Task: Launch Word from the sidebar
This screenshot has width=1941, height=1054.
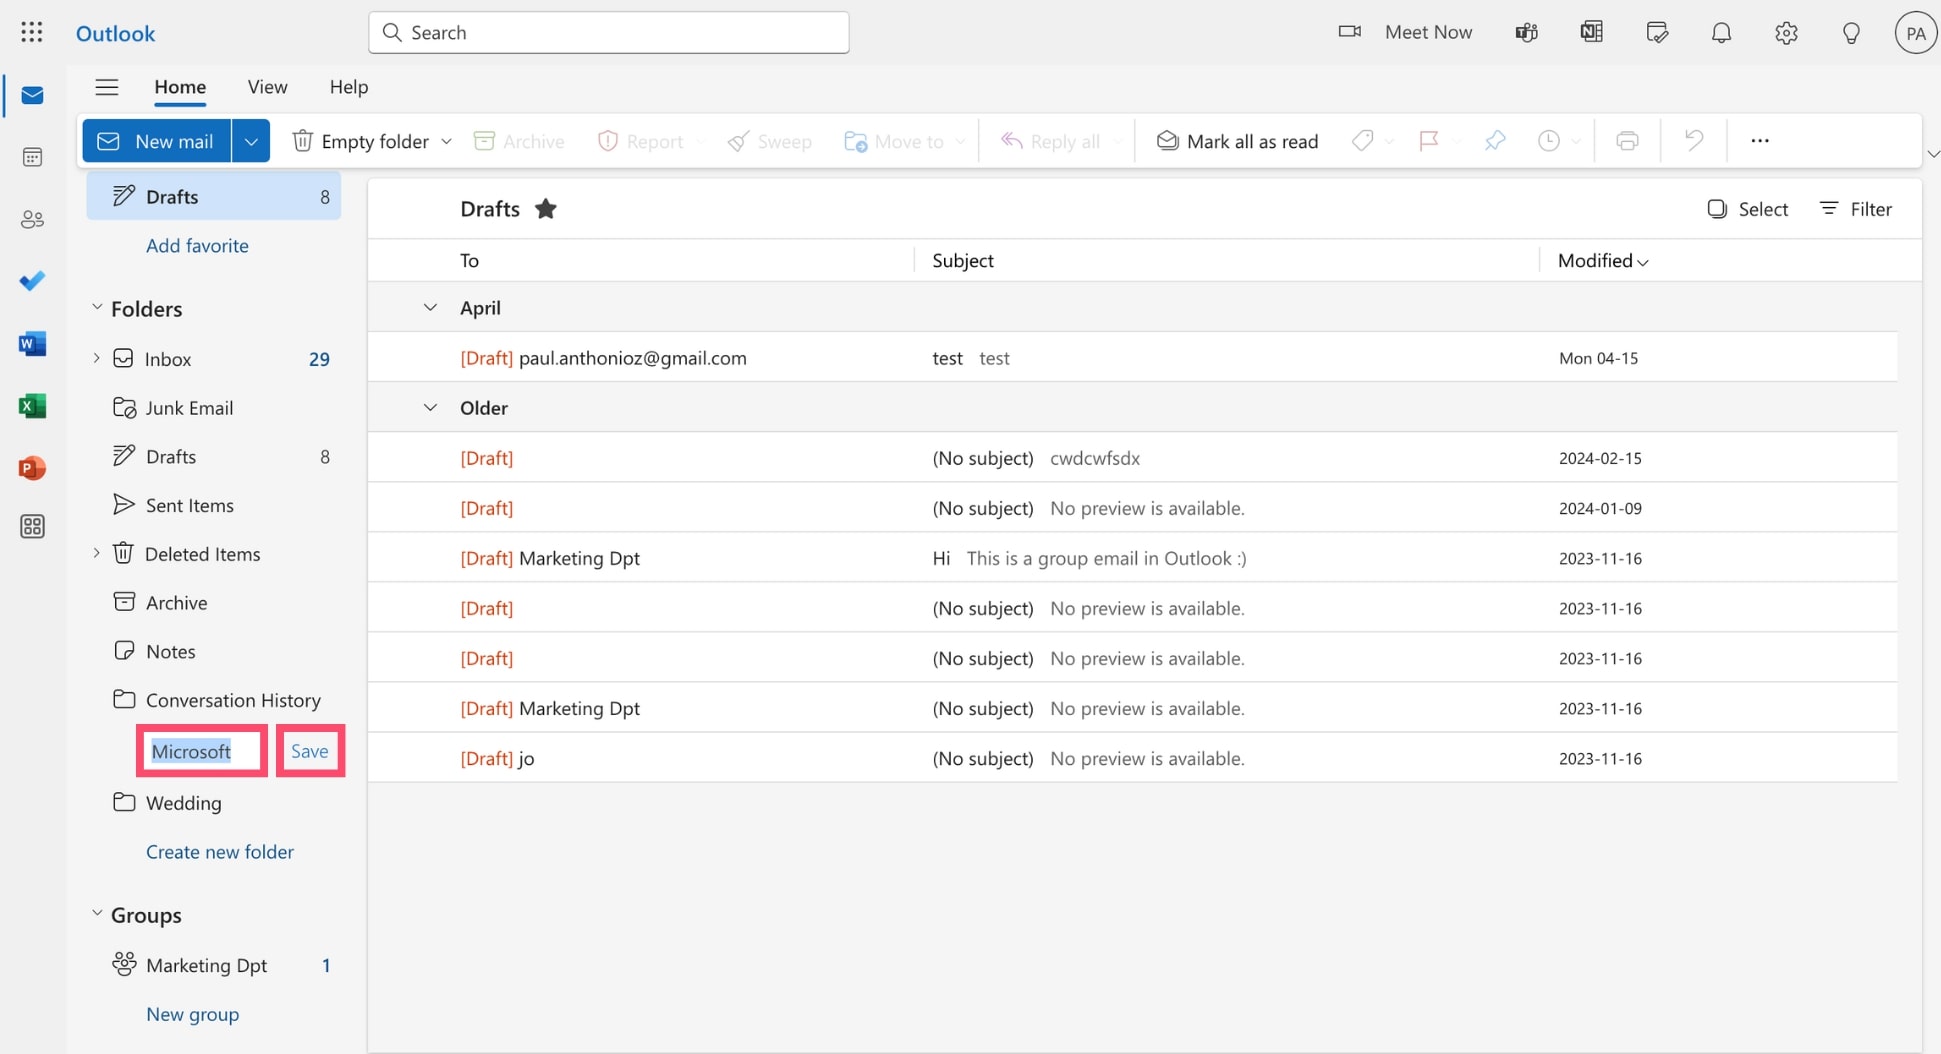Action: (x=32, y=344)
